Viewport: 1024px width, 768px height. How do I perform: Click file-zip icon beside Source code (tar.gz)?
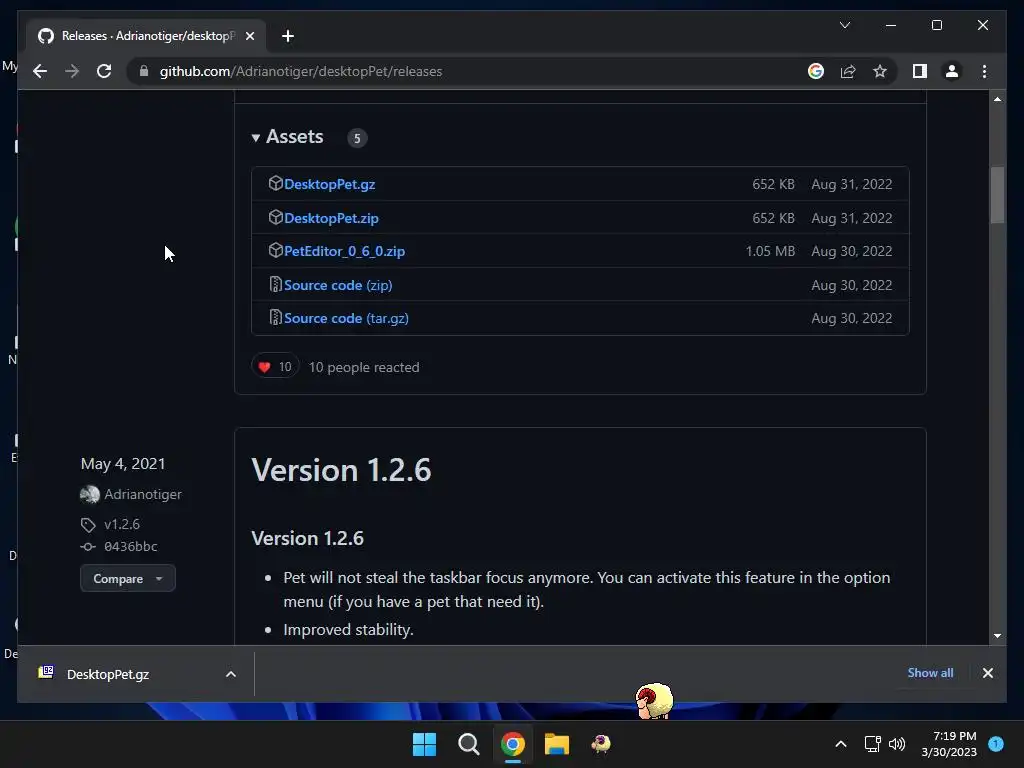point(275,317)
